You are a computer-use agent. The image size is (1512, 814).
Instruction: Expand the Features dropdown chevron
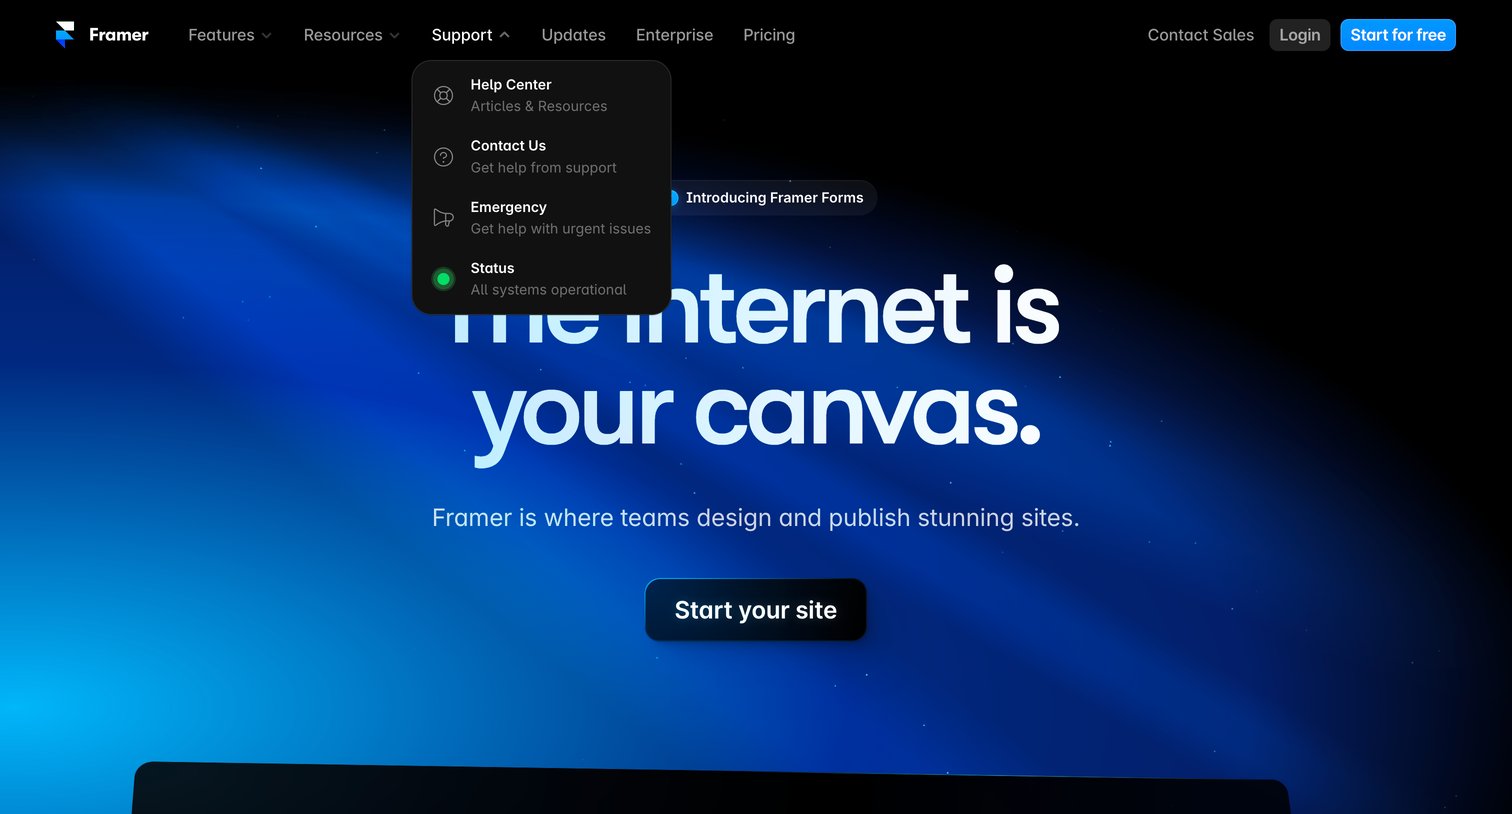click(267, 35)
